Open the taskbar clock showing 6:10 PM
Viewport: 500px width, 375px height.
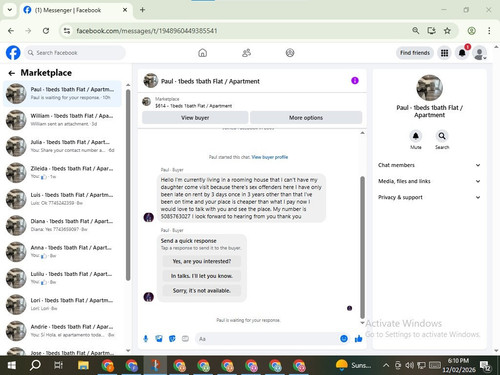[459, 365]
